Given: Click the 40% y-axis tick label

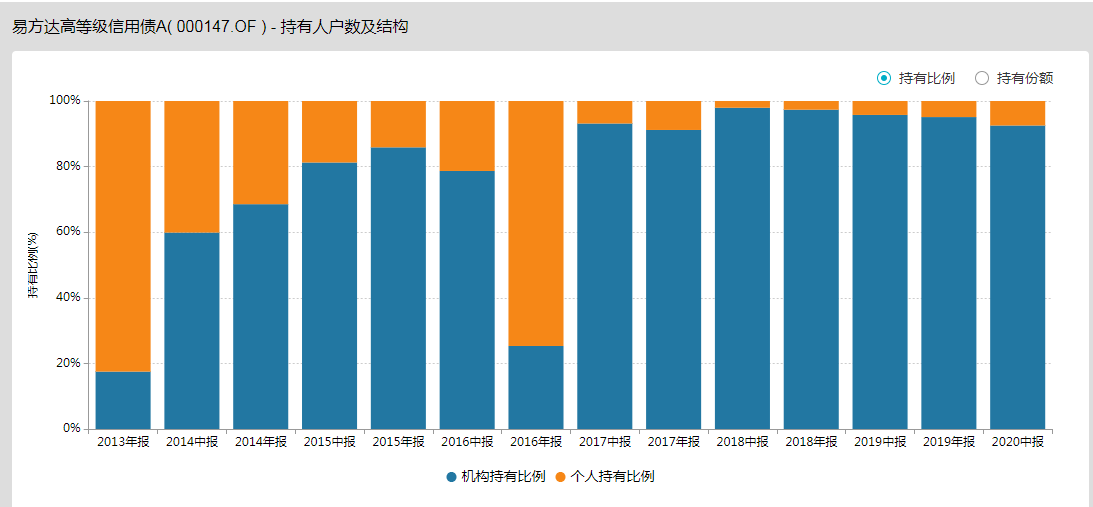Looking at the screenshot, I should (x=68, y=298).
